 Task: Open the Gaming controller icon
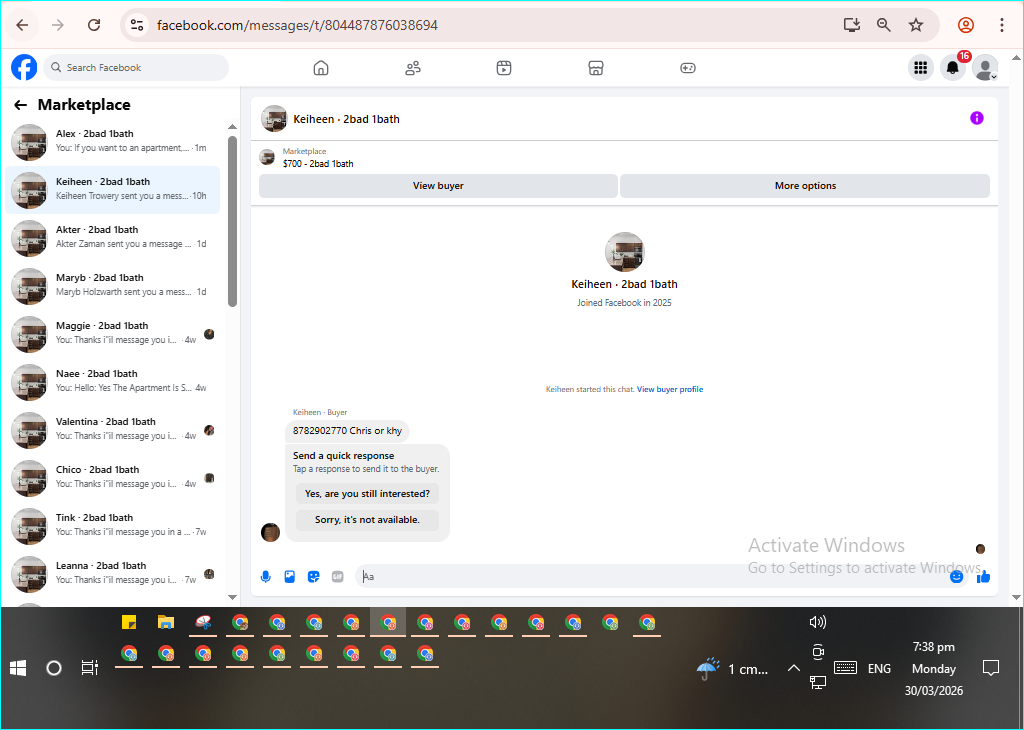[x=688, y=68]
